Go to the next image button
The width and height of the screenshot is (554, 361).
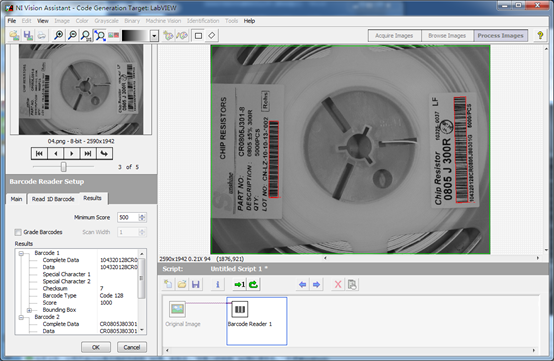pyautogui.click(x=72, y=153)
